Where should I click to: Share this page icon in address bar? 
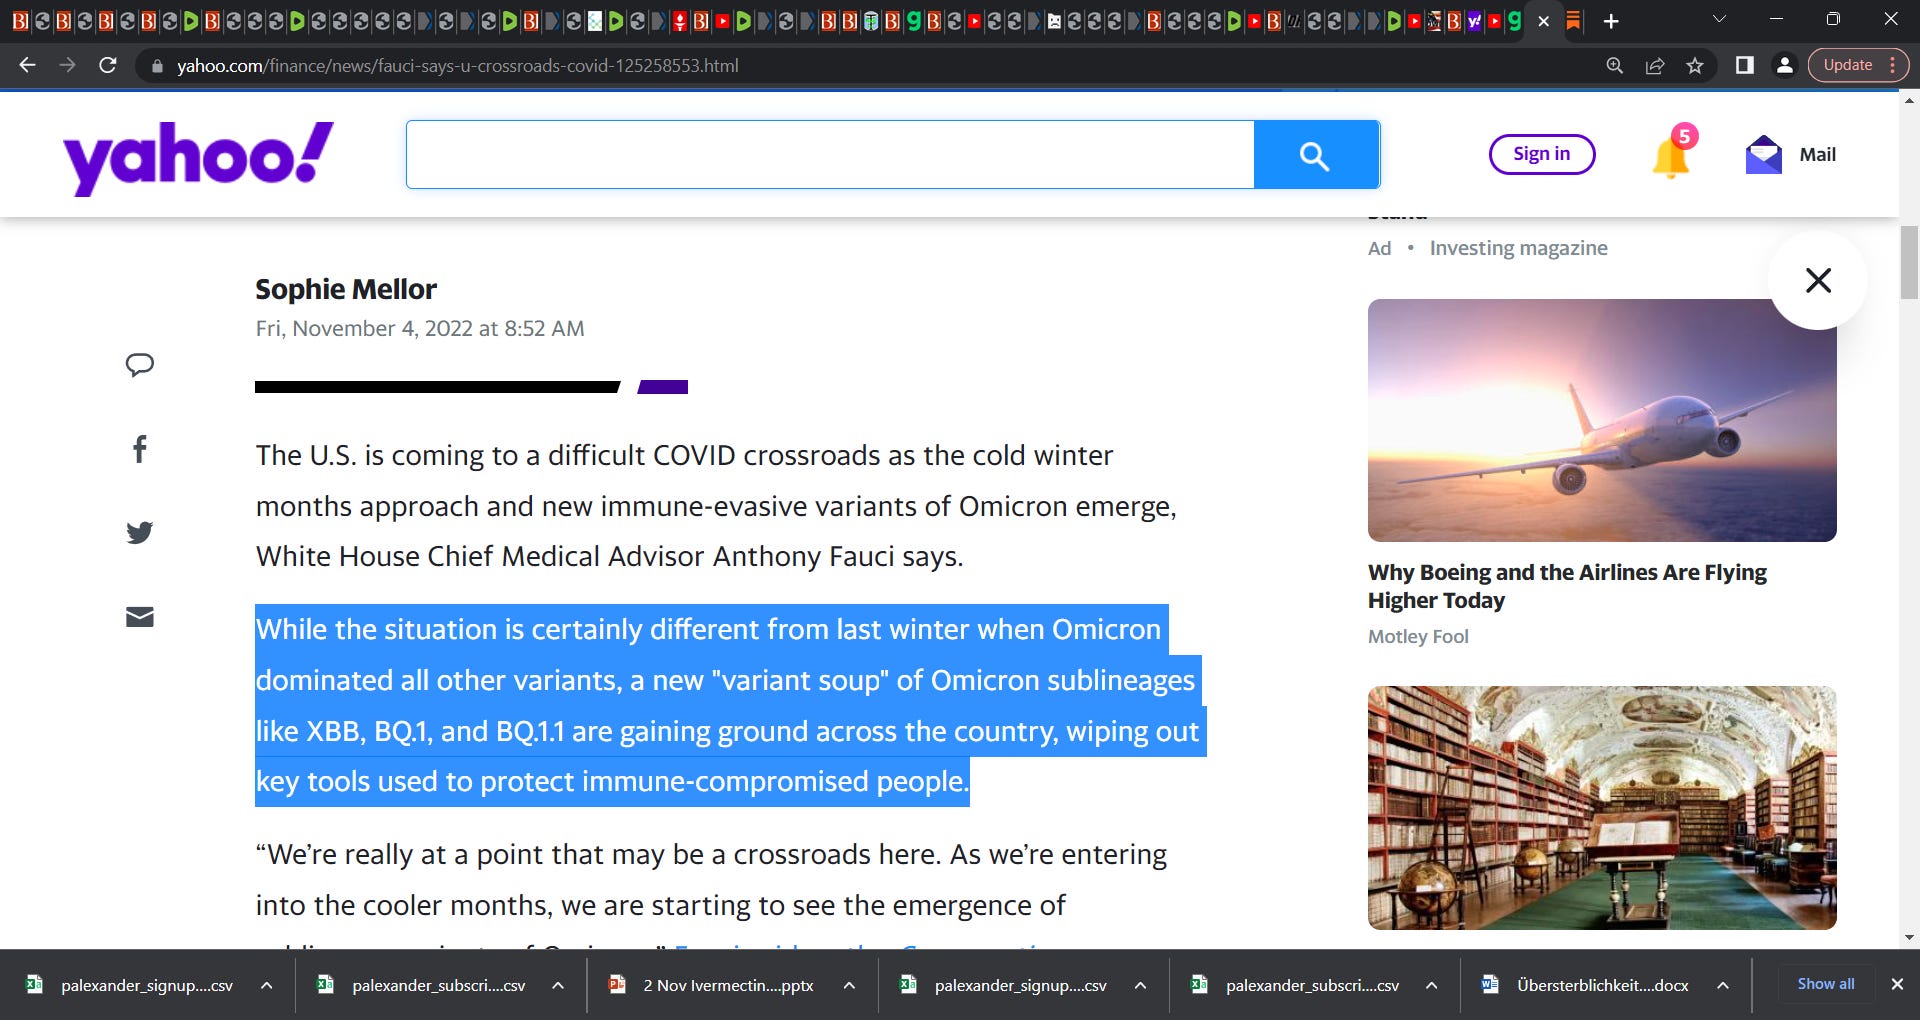[x=1655, y=65]
